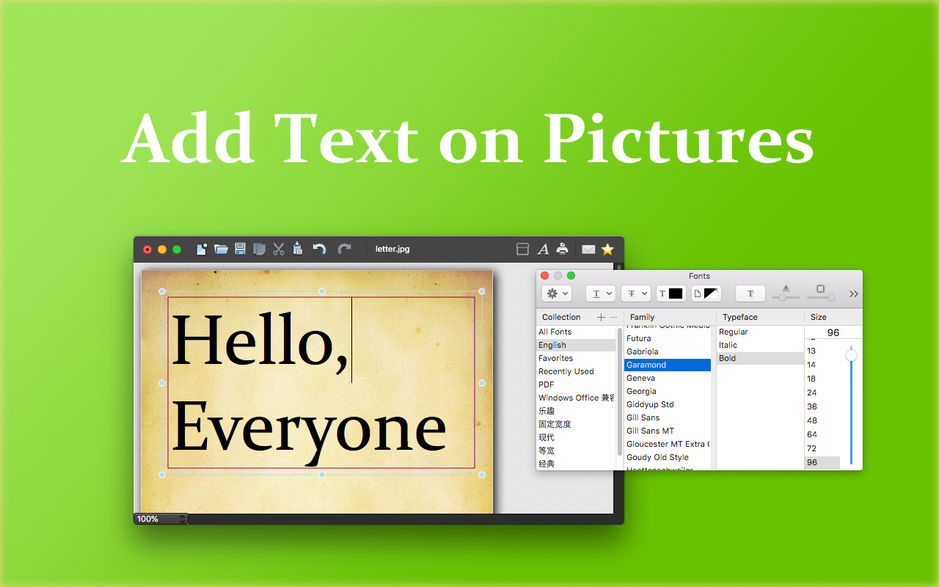Print the current image

(562, 248)
